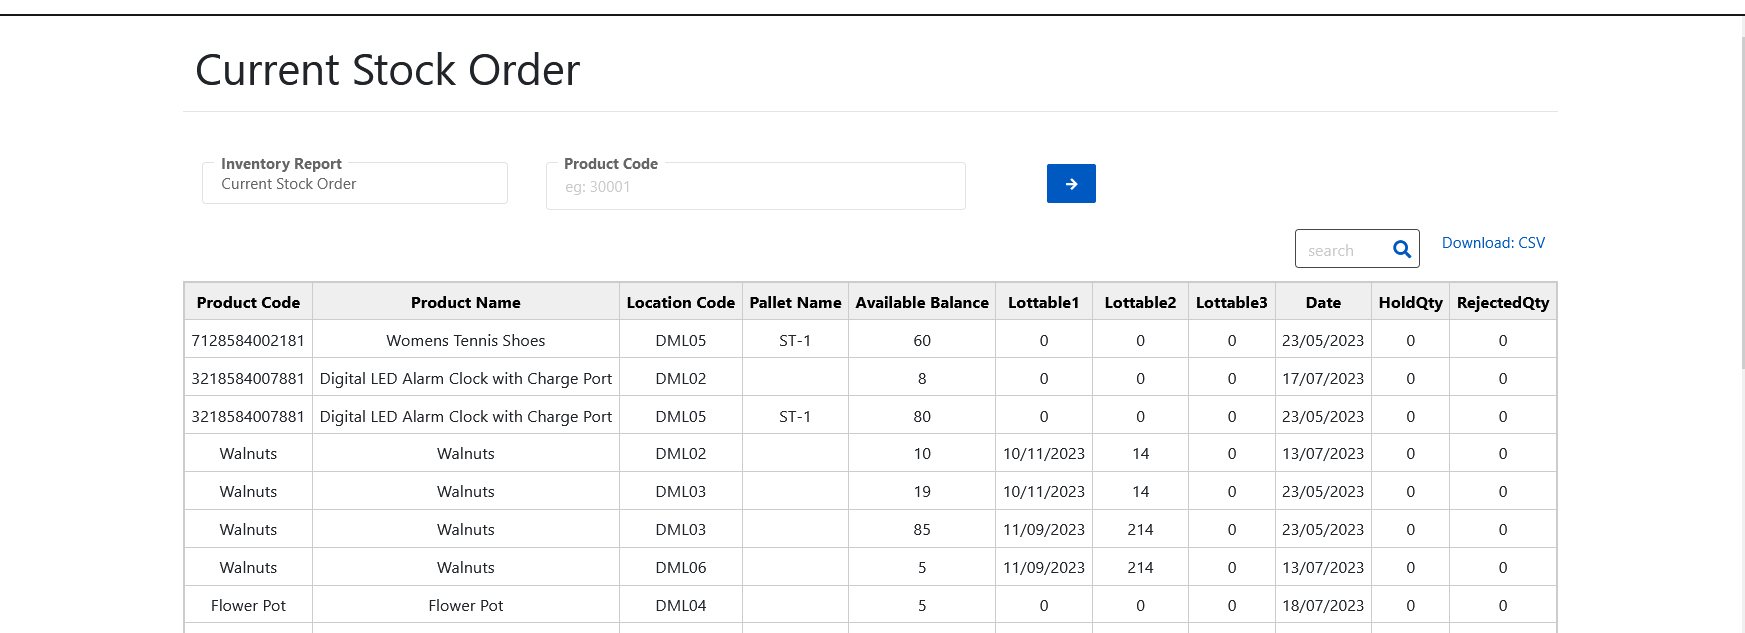1745x633 pixels.
Task: Sort by Available Balance column header
Action: (921, 302)
